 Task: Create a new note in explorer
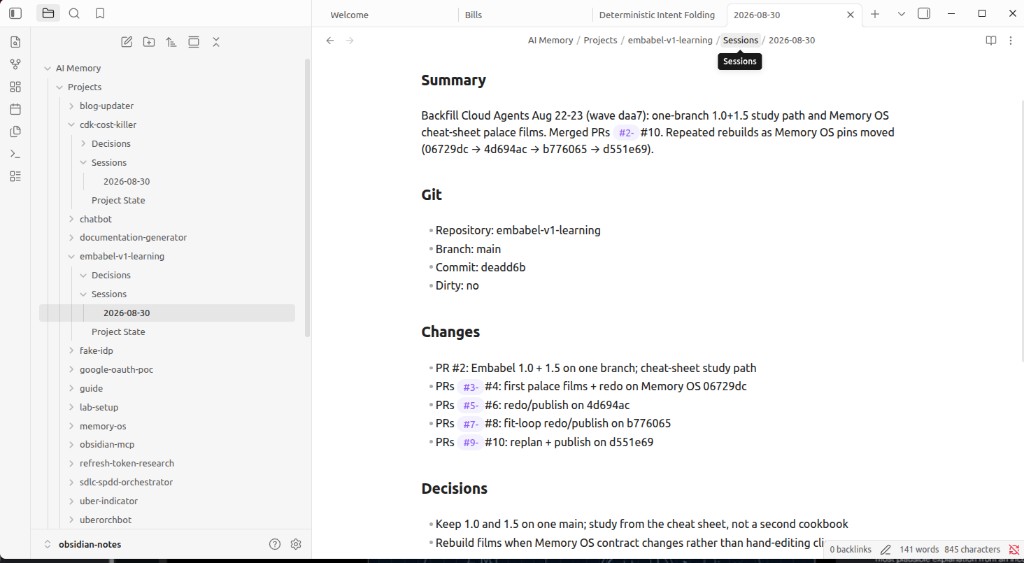point(127,42)
